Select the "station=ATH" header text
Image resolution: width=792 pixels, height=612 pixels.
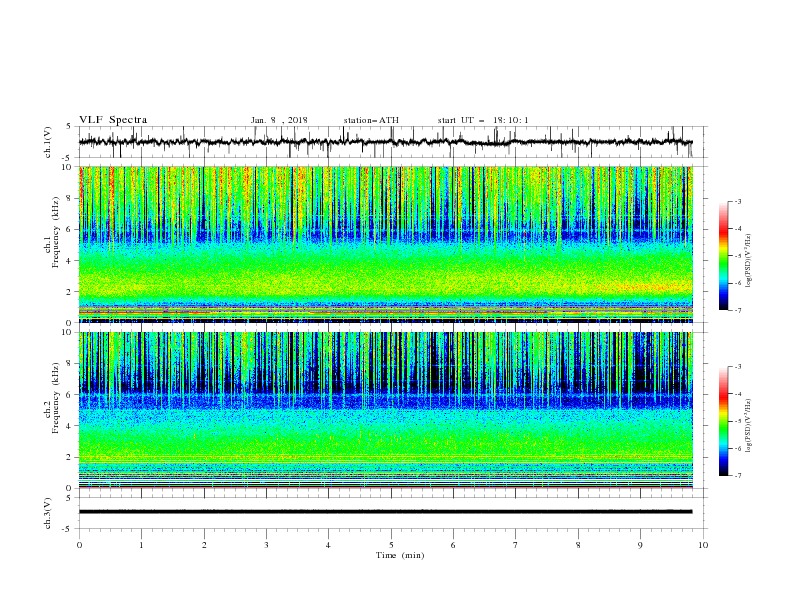(371, 120)
